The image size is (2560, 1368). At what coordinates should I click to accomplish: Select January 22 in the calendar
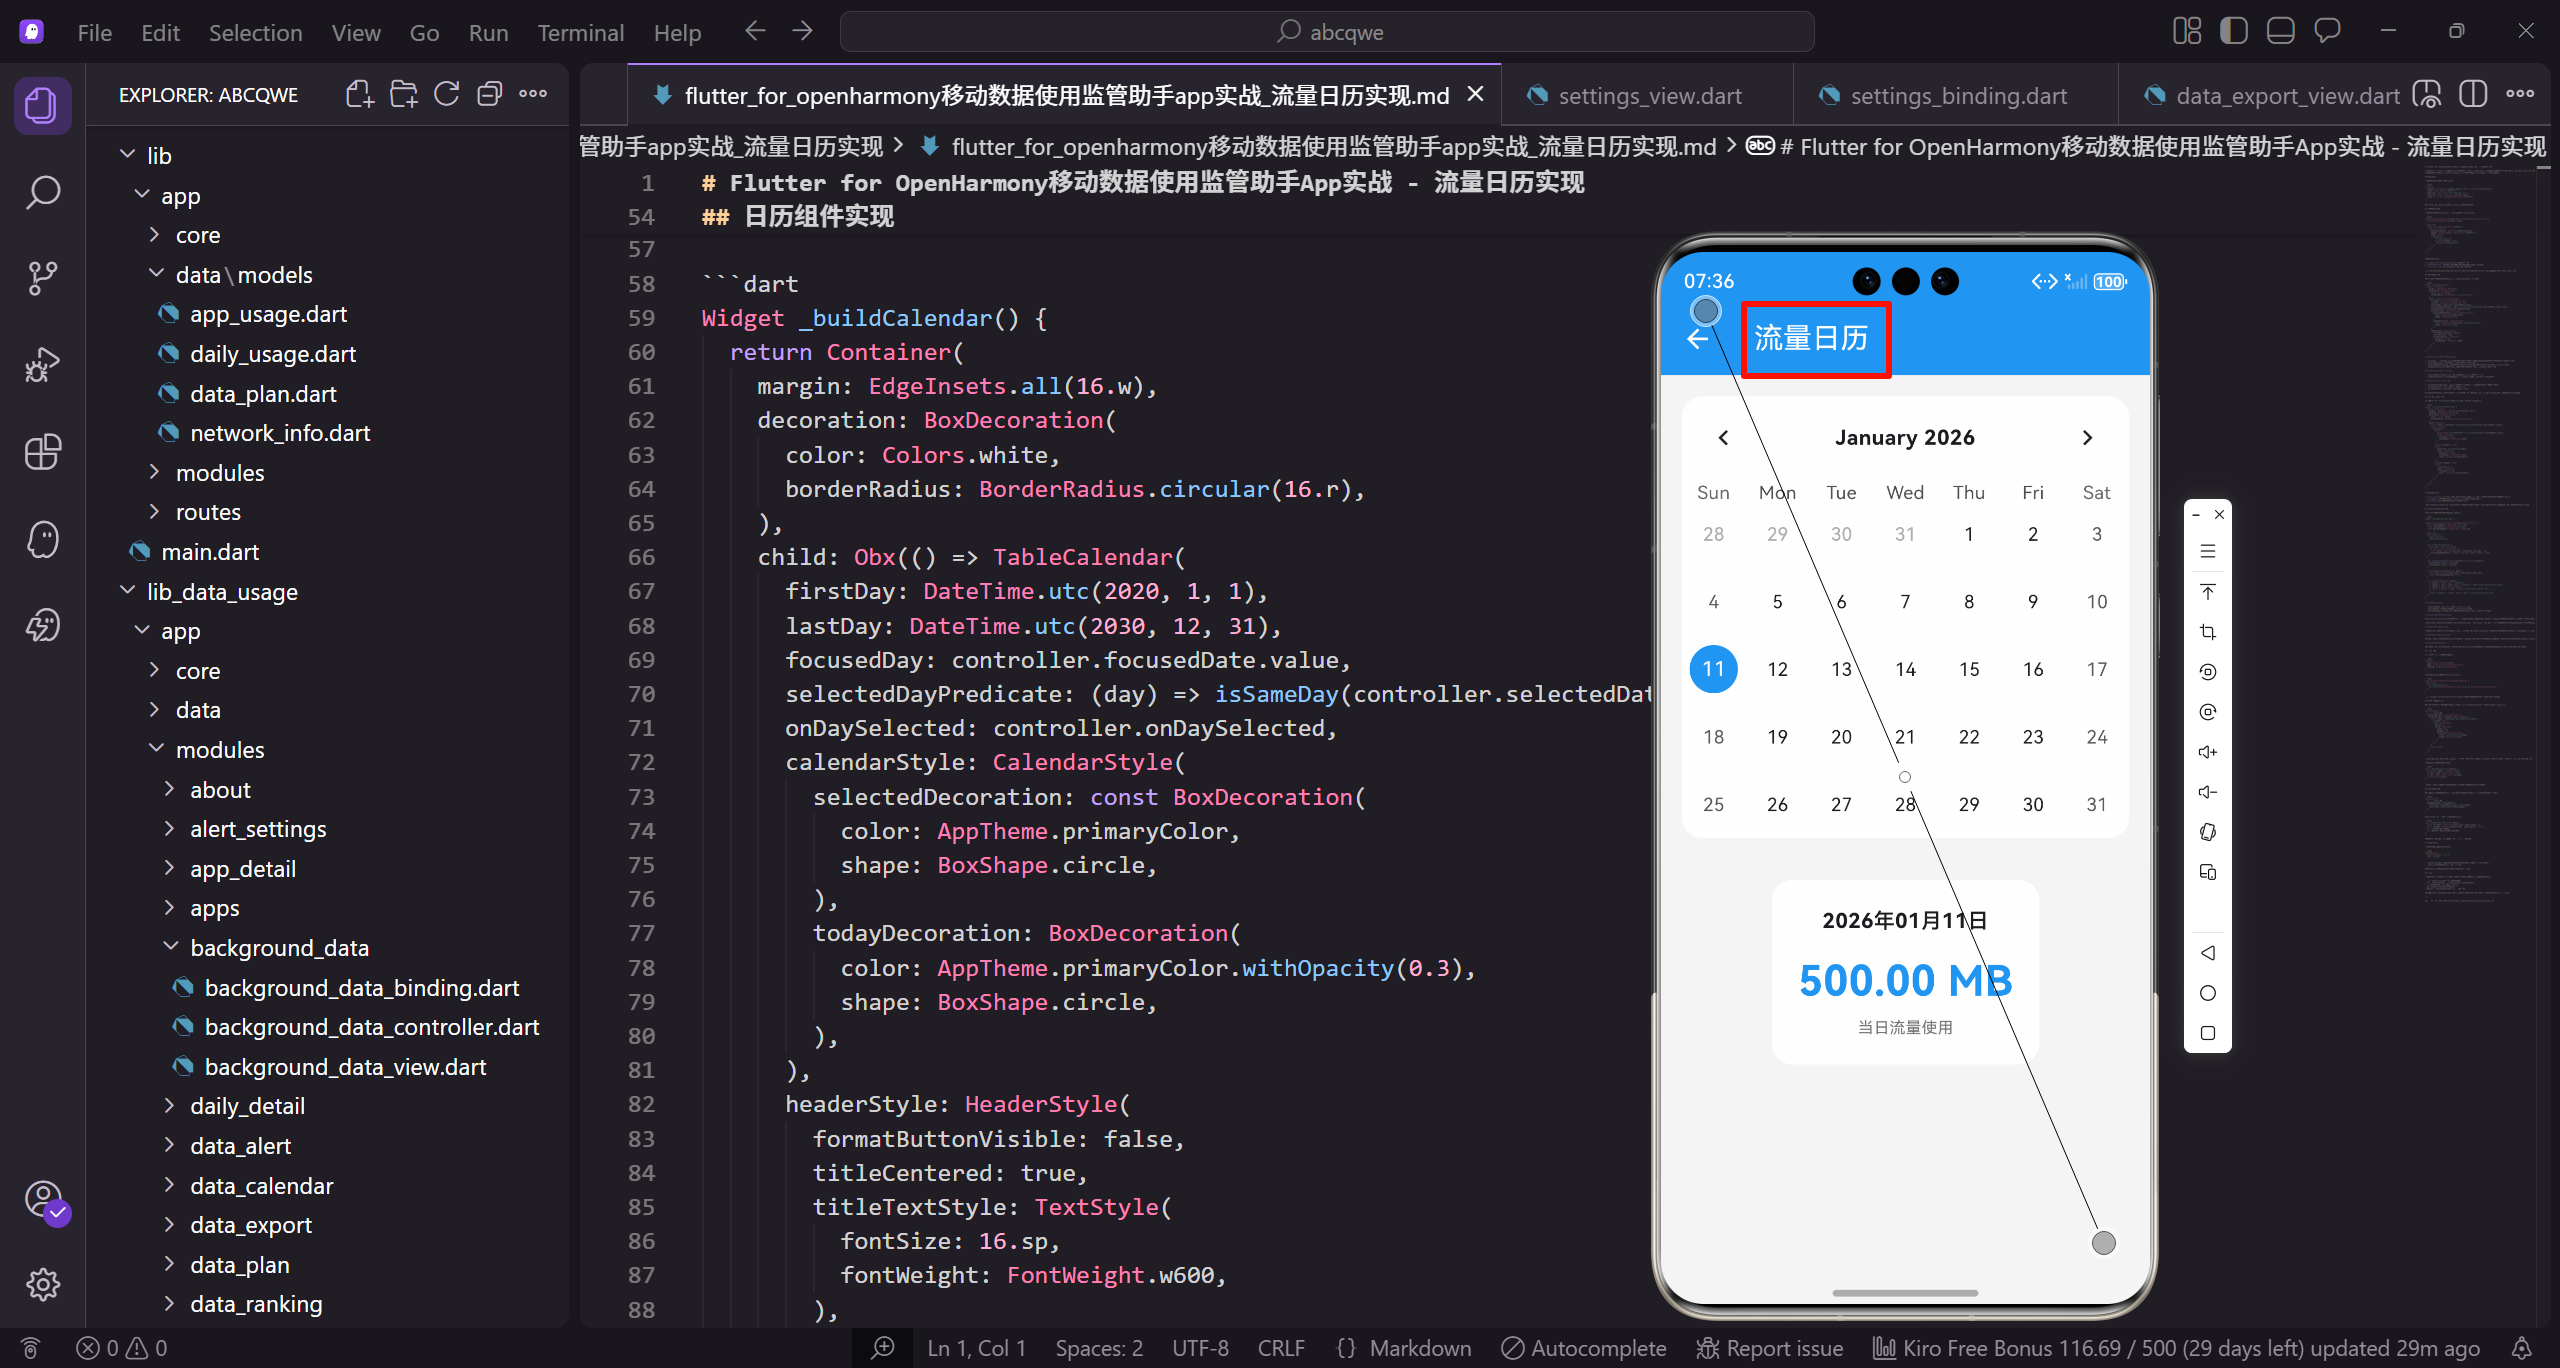click(1969, 737)
